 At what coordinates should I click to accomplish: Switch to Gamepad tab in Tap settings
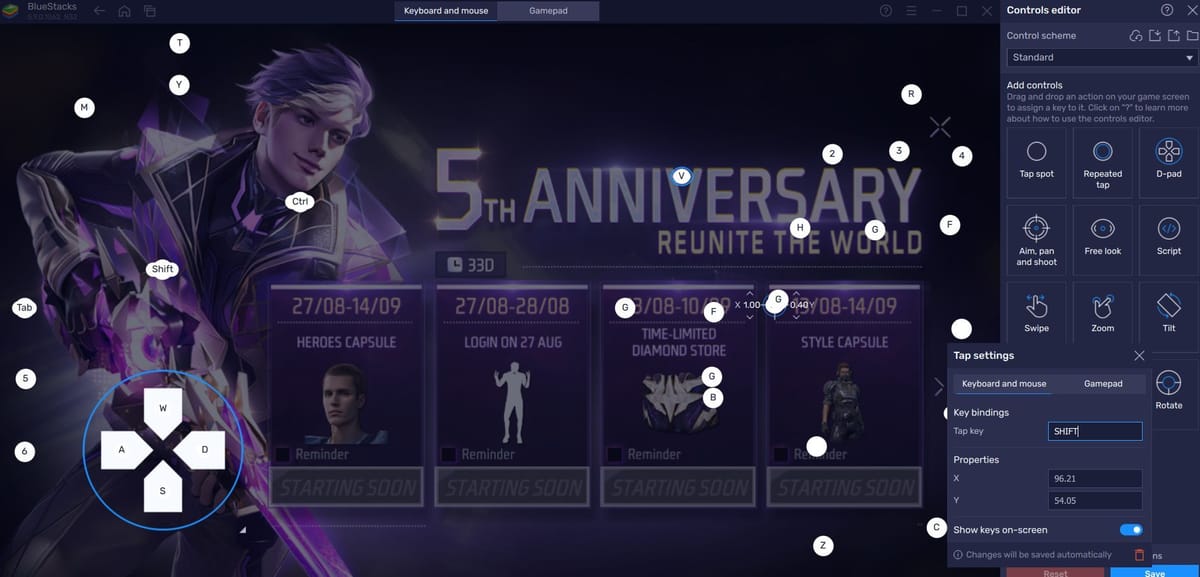(x=1103, y=384)
